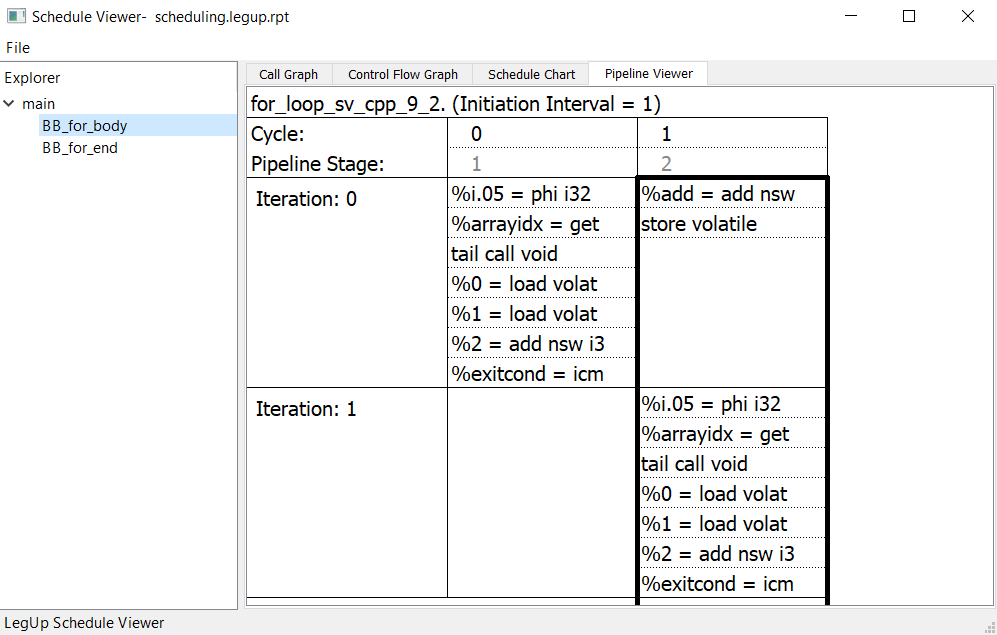Click %i.05 = phi i32 in Iteration 1
The height and width of the screenshot is (635, 997).
pyautogui.click(x=732, y=404)
